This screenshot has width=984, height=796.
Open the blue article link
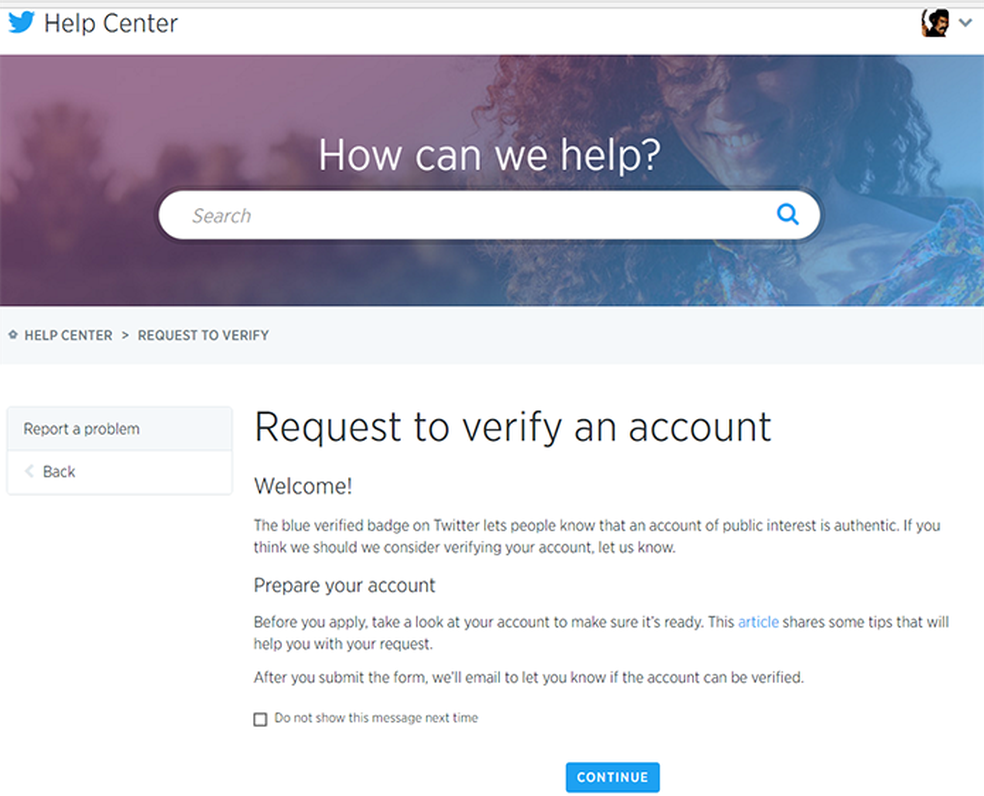[x=758, y=622]
